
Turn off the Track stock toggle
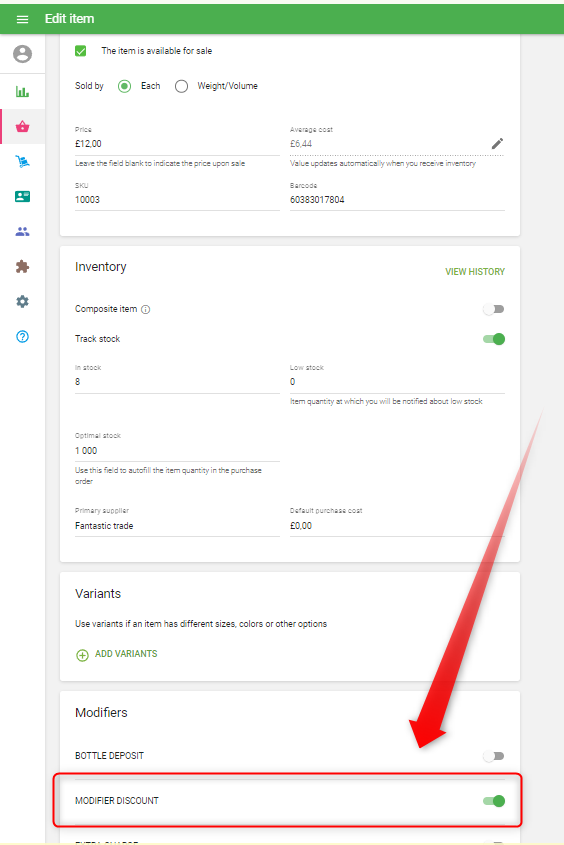[493, 339]
